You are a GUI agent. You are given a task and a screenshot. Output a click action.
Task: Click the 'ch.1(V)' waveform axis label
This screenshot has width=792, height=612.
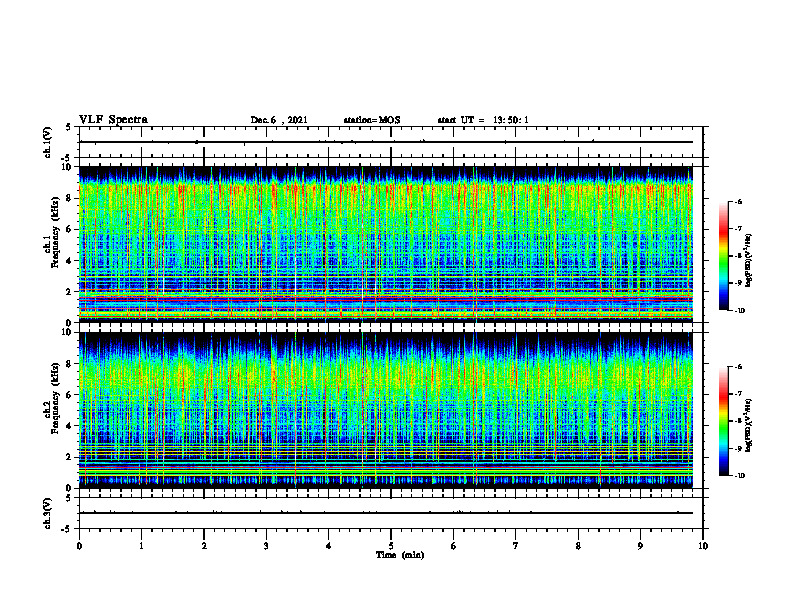coord(48,142)
